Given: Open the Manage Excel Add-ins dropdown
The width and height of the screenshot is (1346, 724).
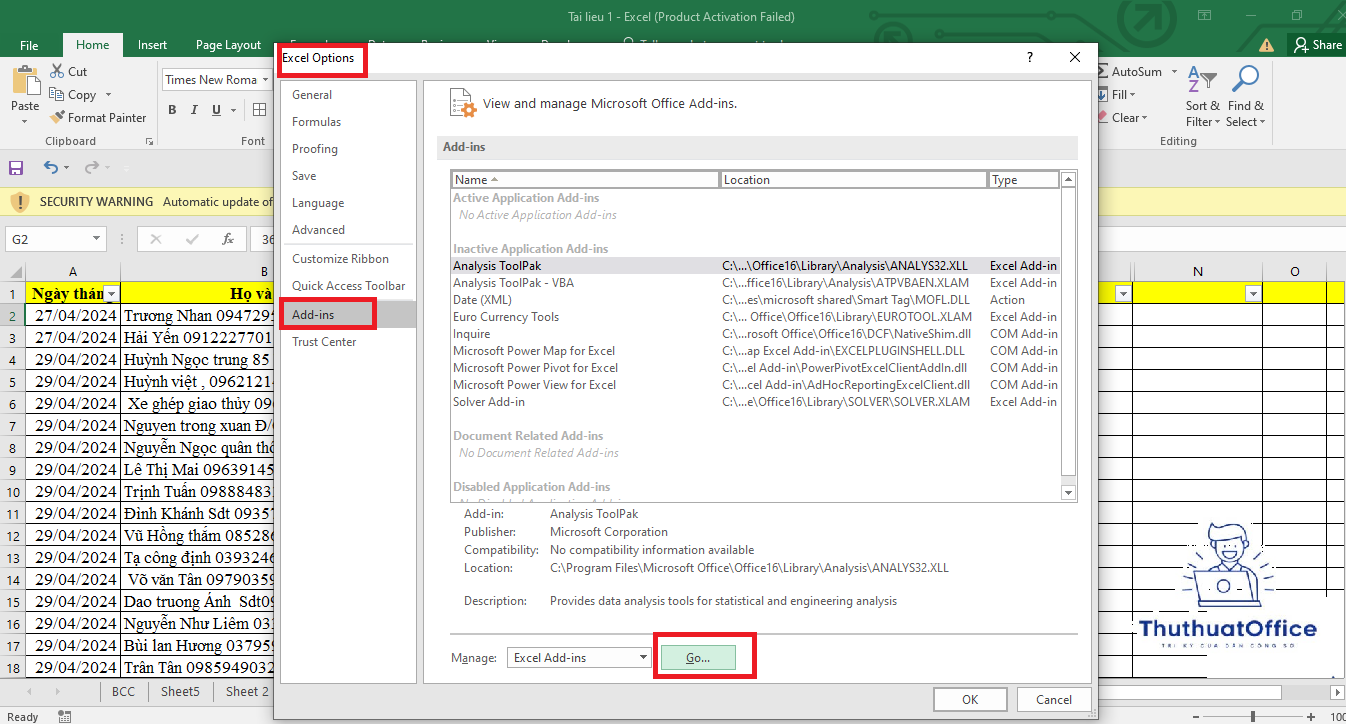Looking at the screenshot, I should pos(644,657).
